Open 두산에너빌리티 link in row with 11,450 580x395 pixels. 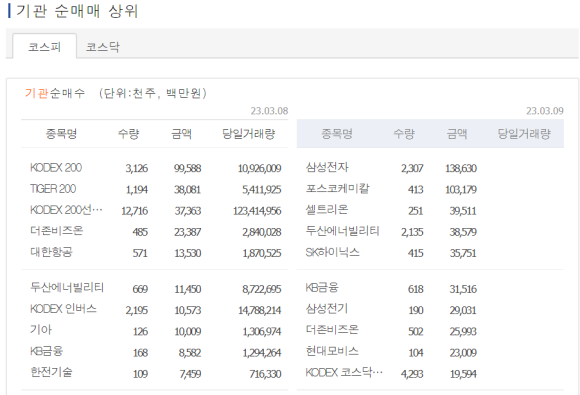click(x=67, y=288)
